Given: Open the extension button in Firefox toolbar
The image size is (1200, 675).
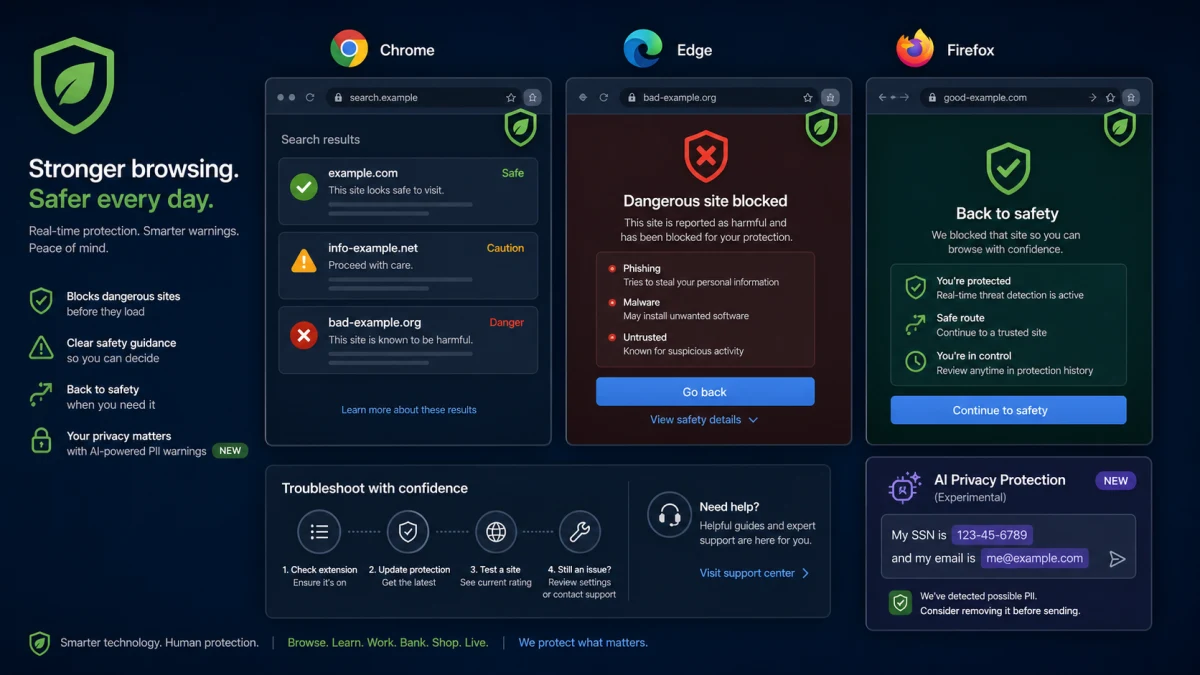Looking at the screenshot, I should [x=1131, y=98].
